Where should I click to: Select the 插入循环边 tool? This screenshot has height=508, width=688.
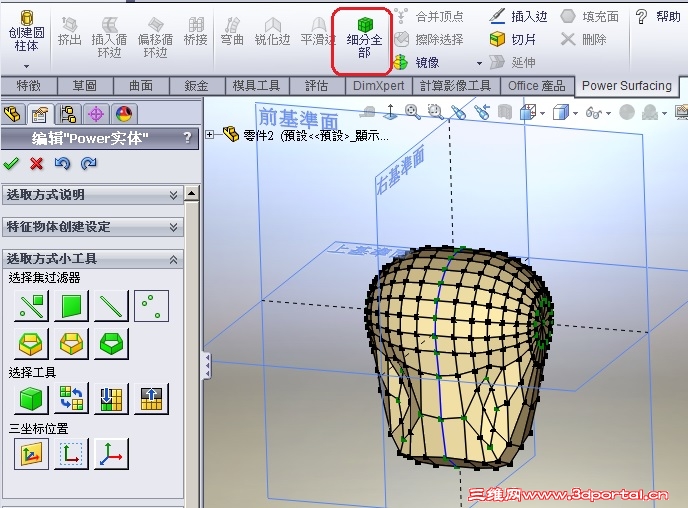tap(109, 38)
